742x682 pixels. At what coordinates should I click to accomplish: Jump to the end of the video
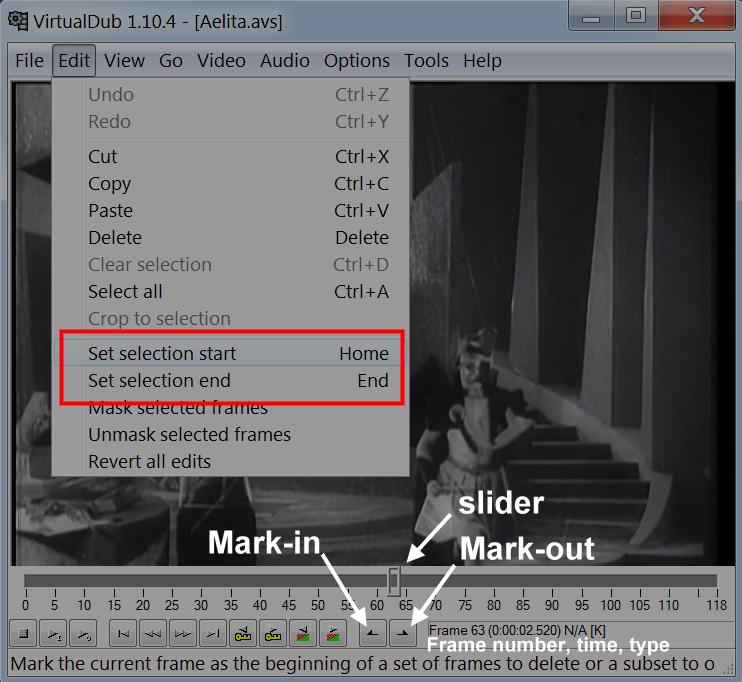[213, 633]
